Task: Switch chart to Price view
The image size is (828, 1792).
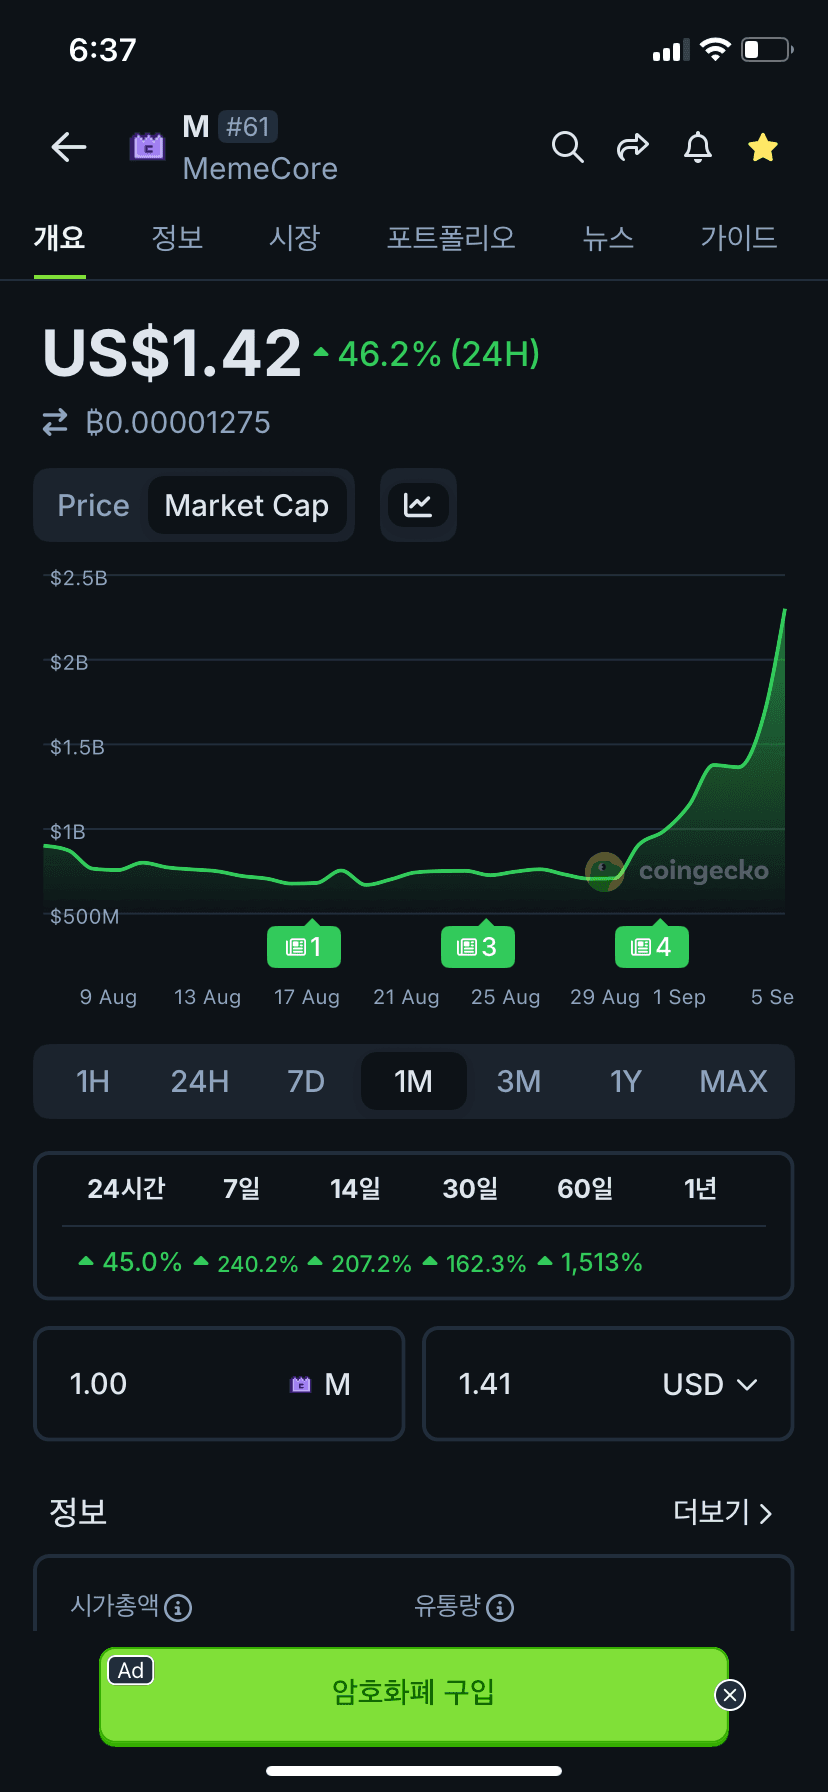Action: pyautogui.click(x=93, y=505)
